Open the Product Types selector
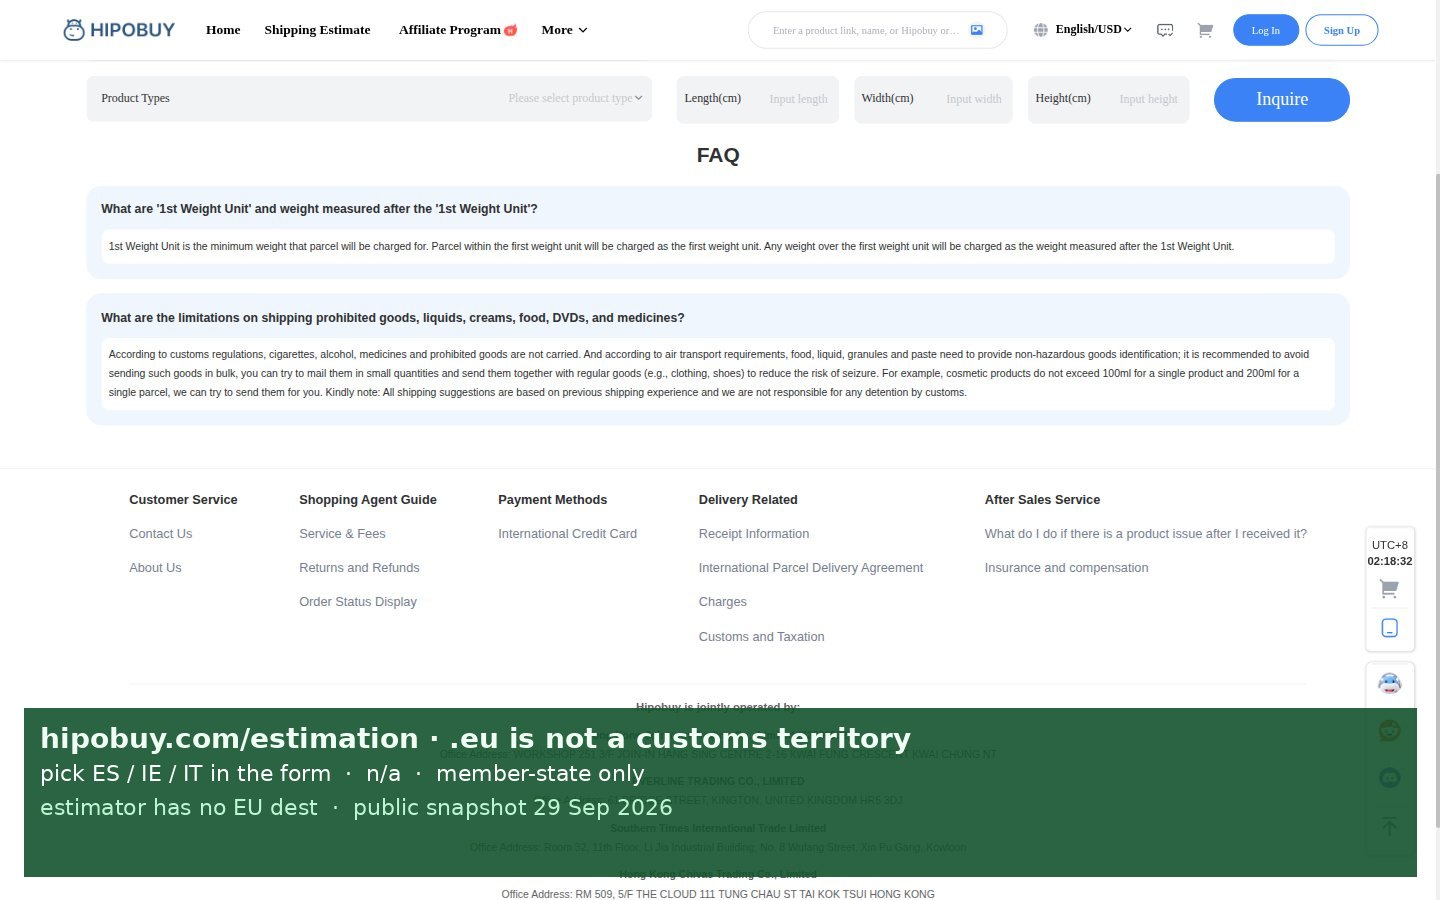 pyautogui.click(x=369, y=98)
